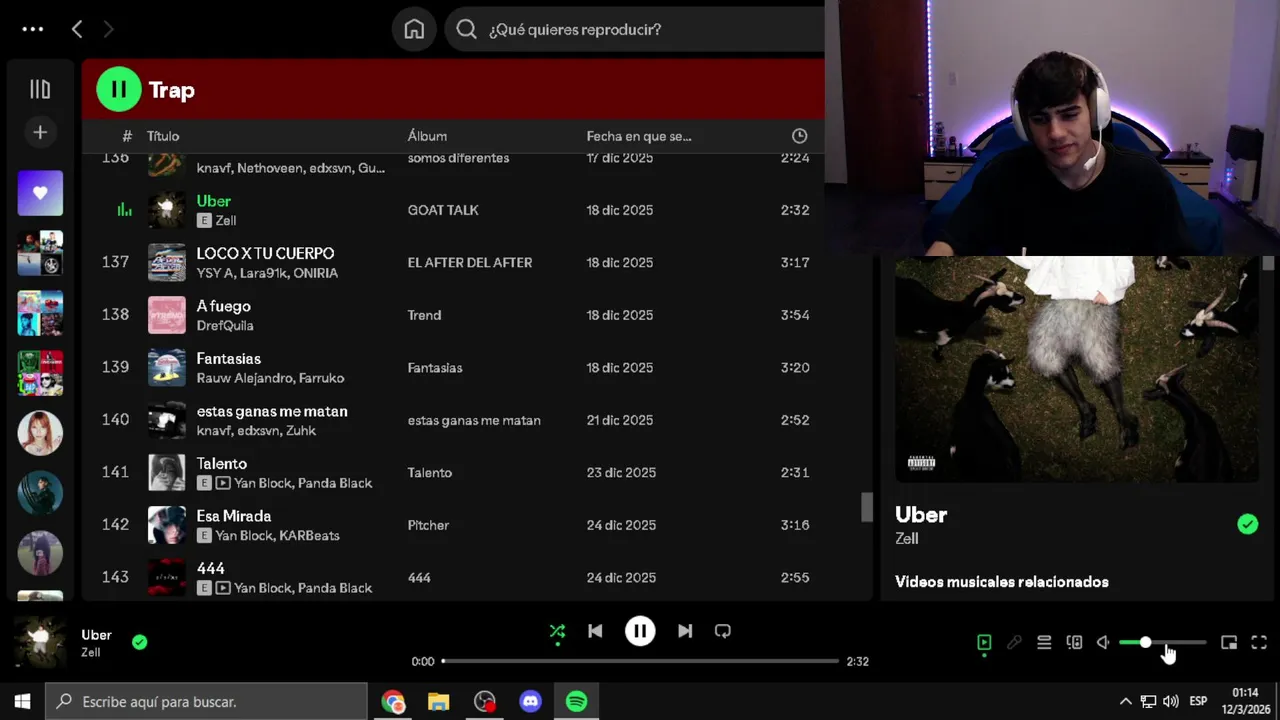
Task: Open the play queue
Action: pyautogui.click(x=1044, y=643)
